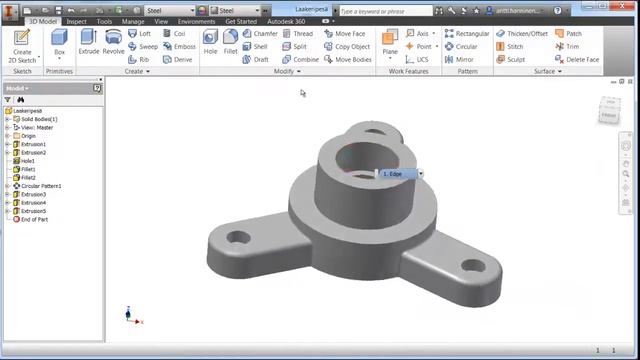The height and width of the screenshot is (360, 640).
Task: Select the Coil tool
Action: (174, 33)
